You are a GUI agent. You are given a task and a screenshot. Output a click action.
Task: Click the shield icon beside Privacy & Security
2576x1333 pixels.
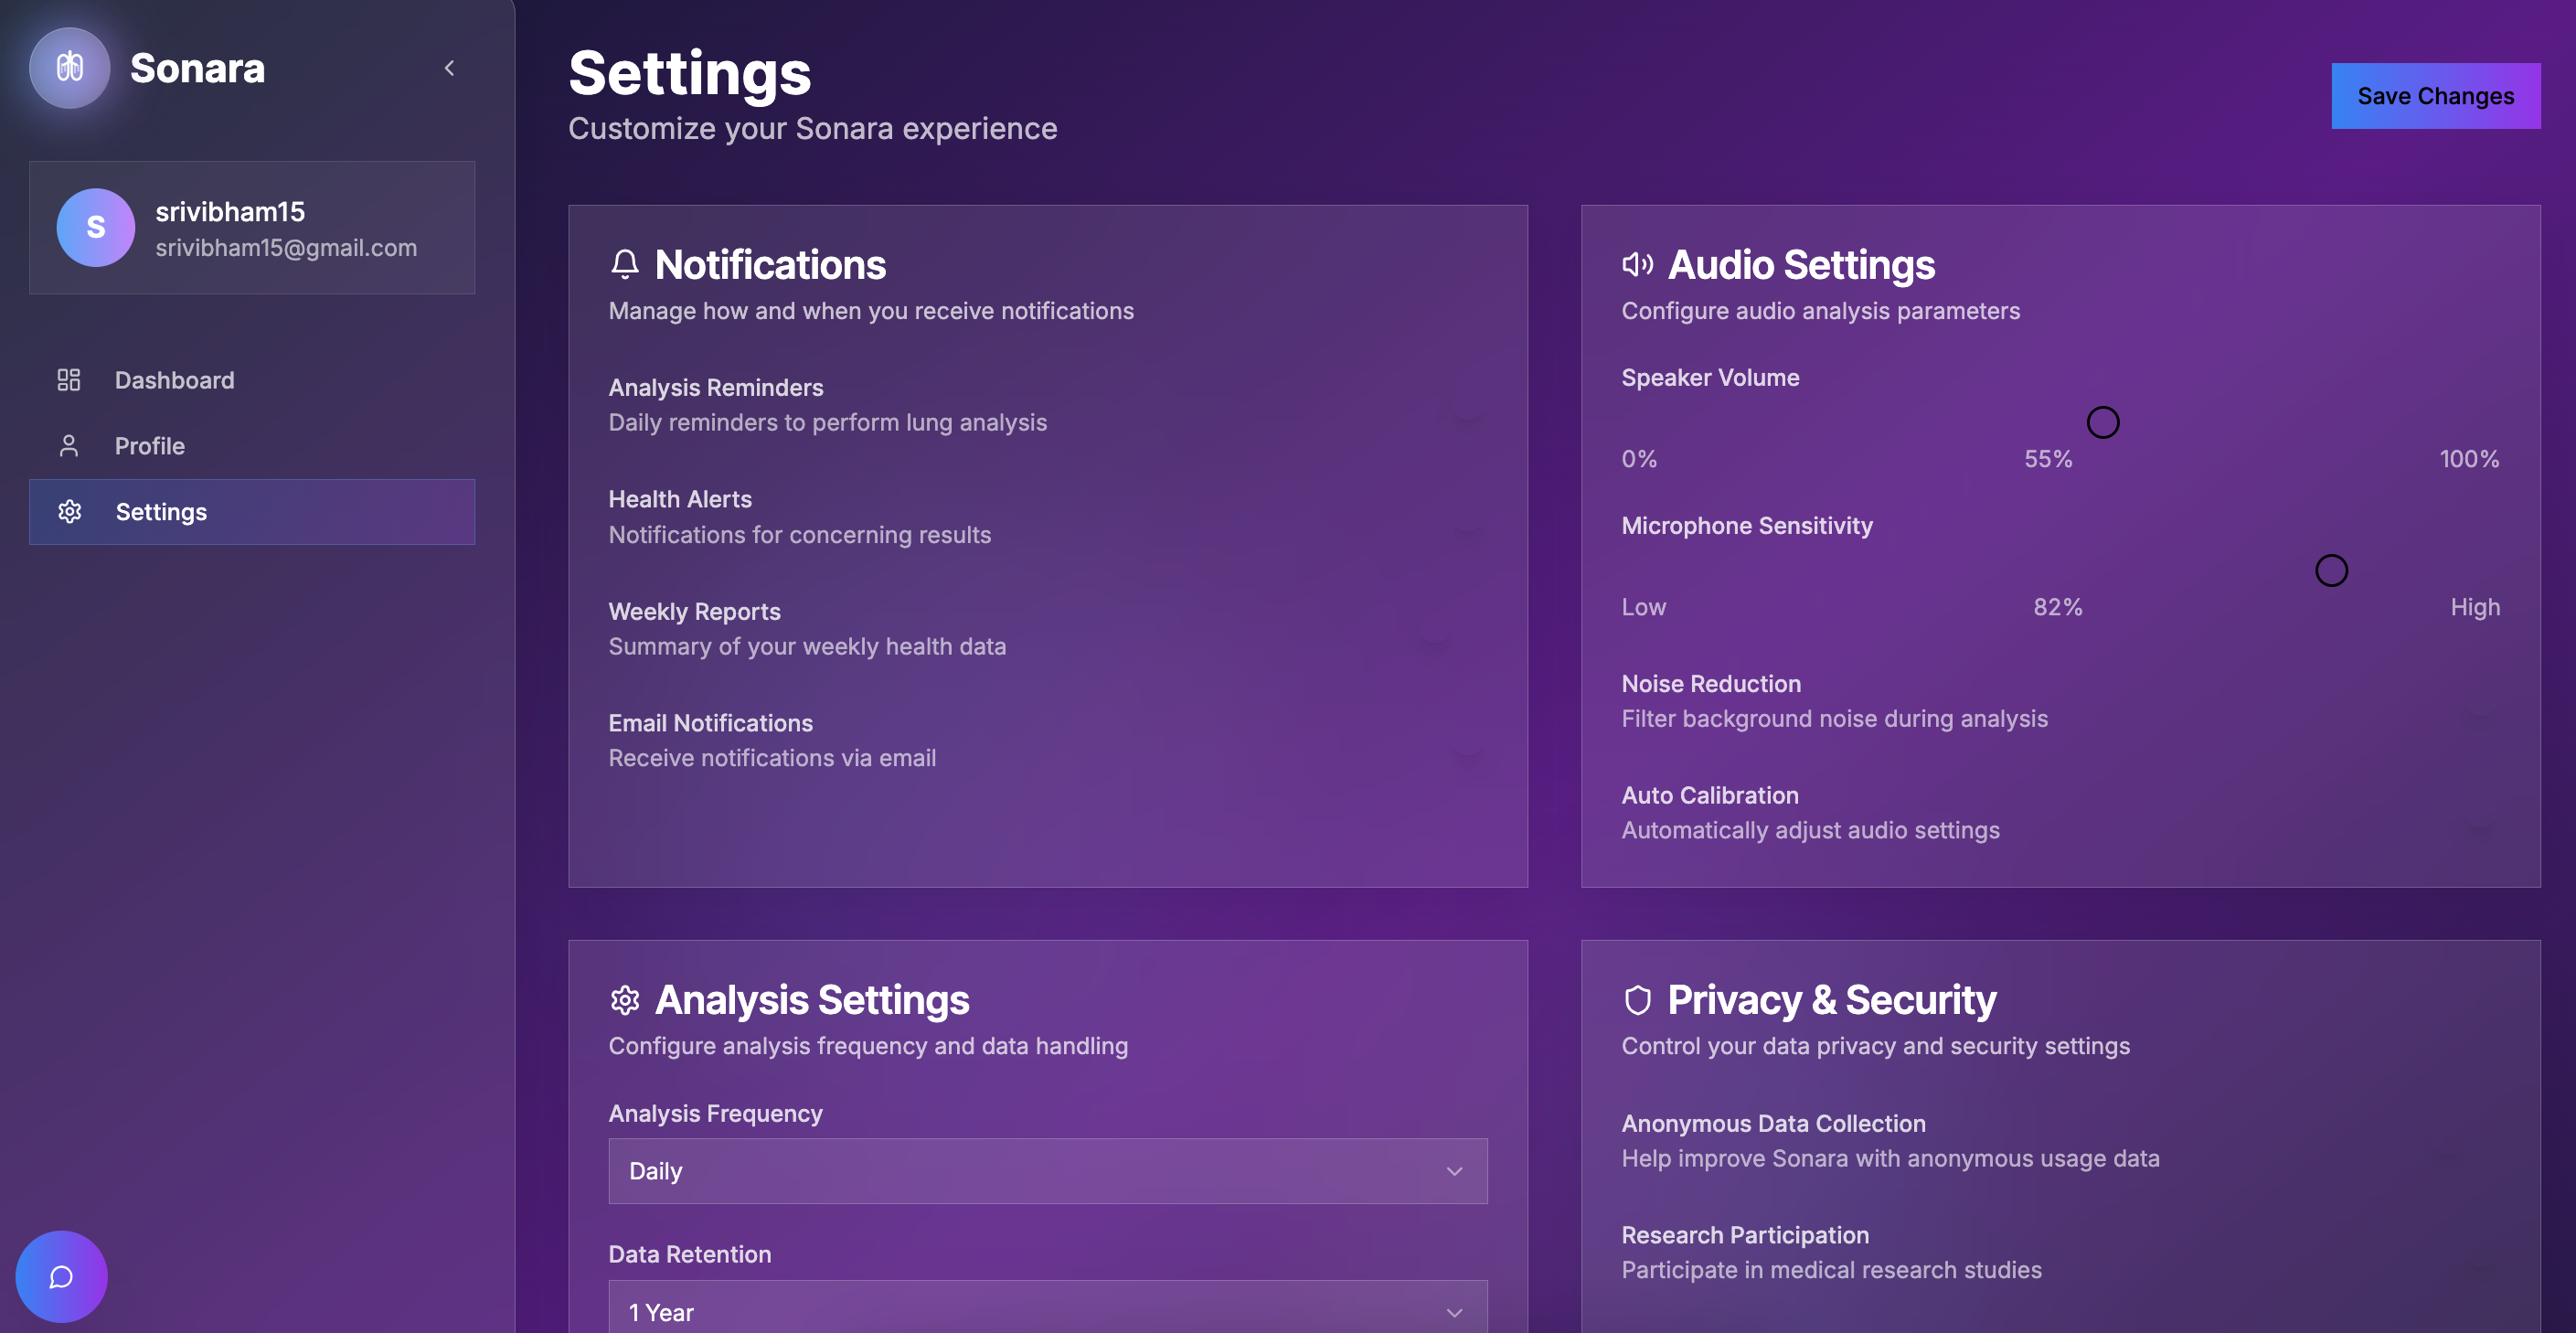[1637, 999]
